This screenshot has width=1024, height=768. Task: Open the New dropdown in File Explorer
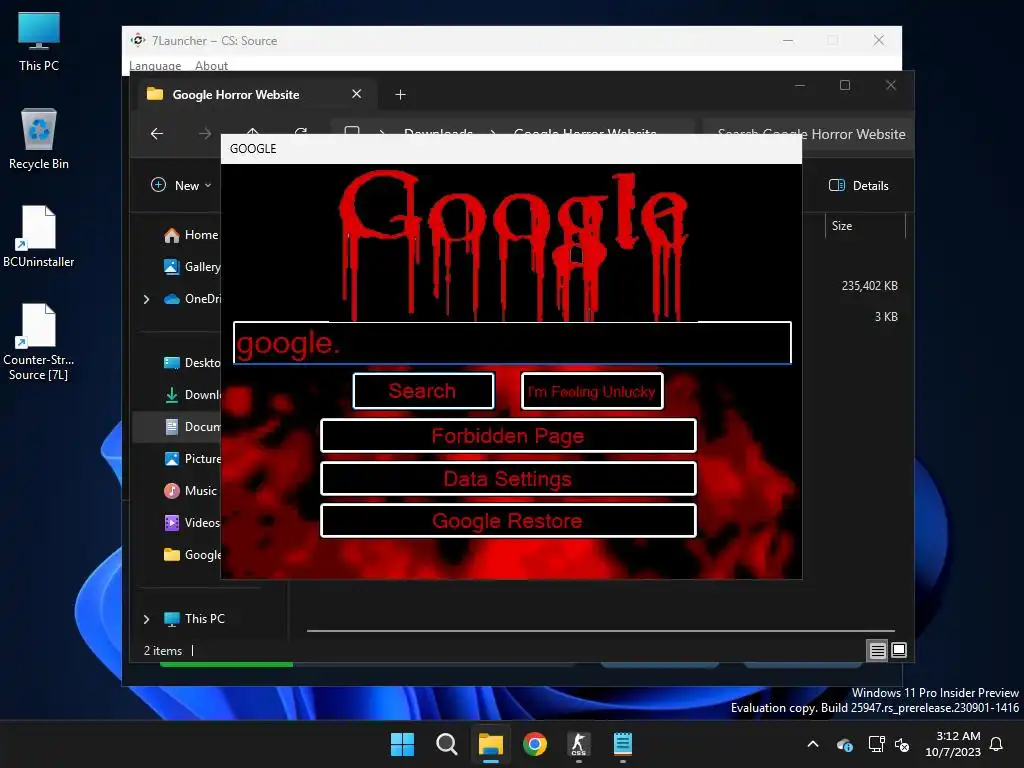tap(181, 185)
